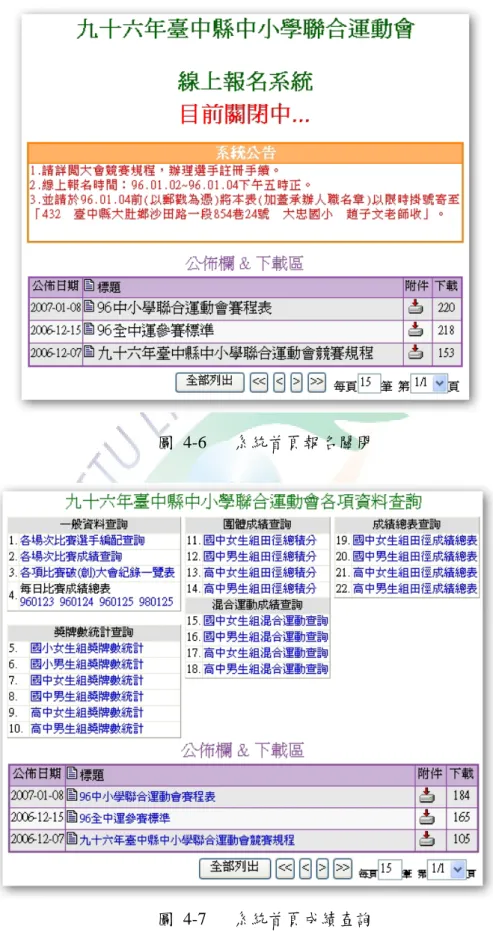Open 高中女生組混合運動查詢 link
Viewport: 493px width, 944px height.
pos(265,653)
